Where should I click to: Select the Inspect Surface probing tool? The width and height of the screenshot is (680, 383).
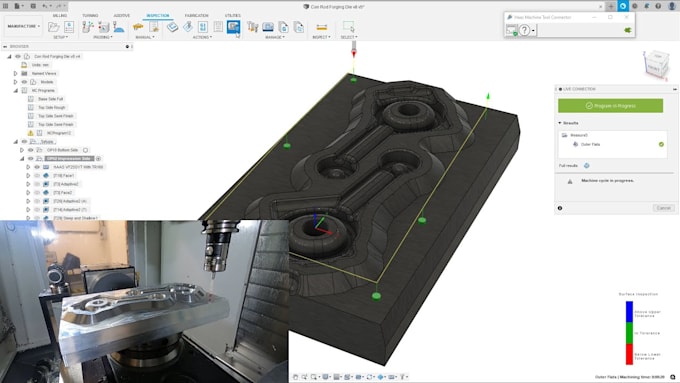[119, 27]
